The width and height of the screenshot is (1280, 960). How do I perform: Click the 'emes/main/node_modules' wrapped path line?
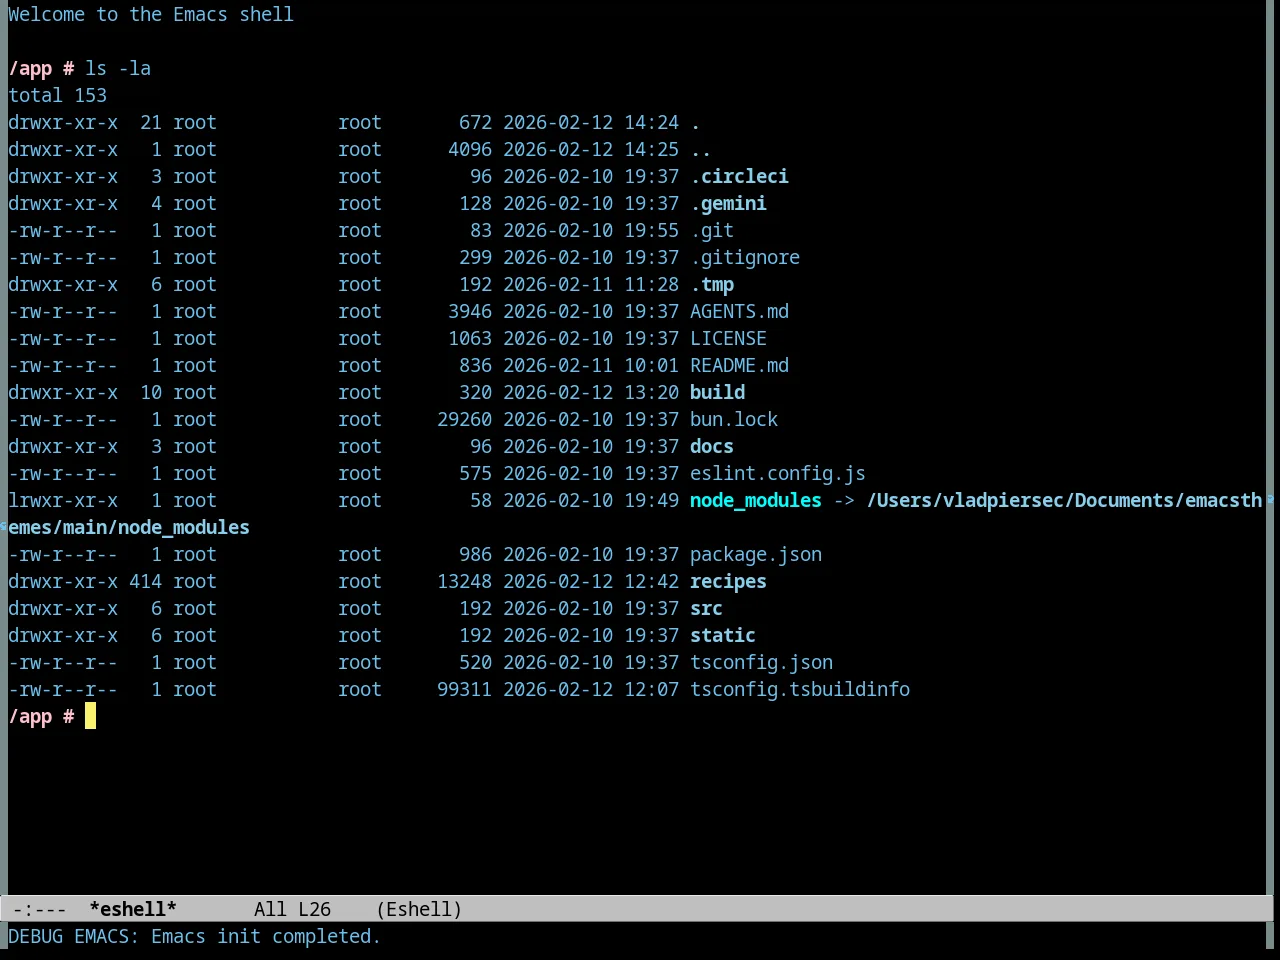point(129,527)
